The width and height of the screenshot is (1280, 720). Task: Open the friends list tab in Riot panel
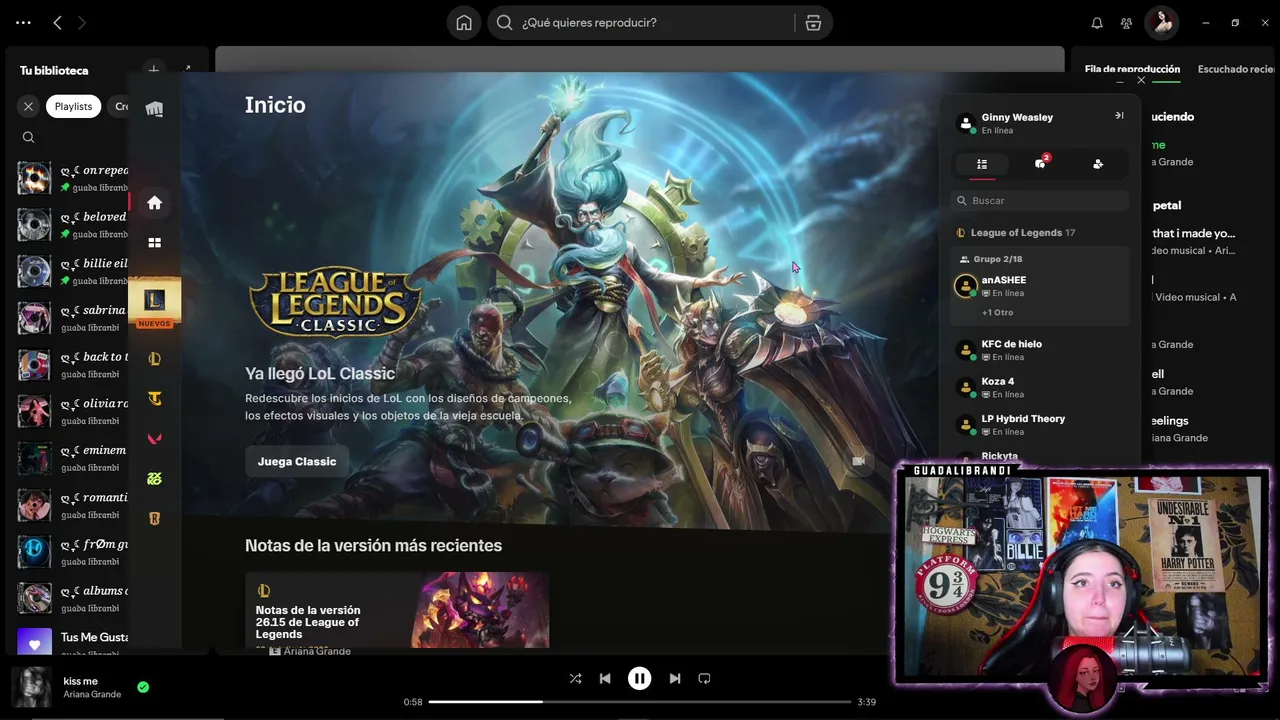(x=982, y=164)
